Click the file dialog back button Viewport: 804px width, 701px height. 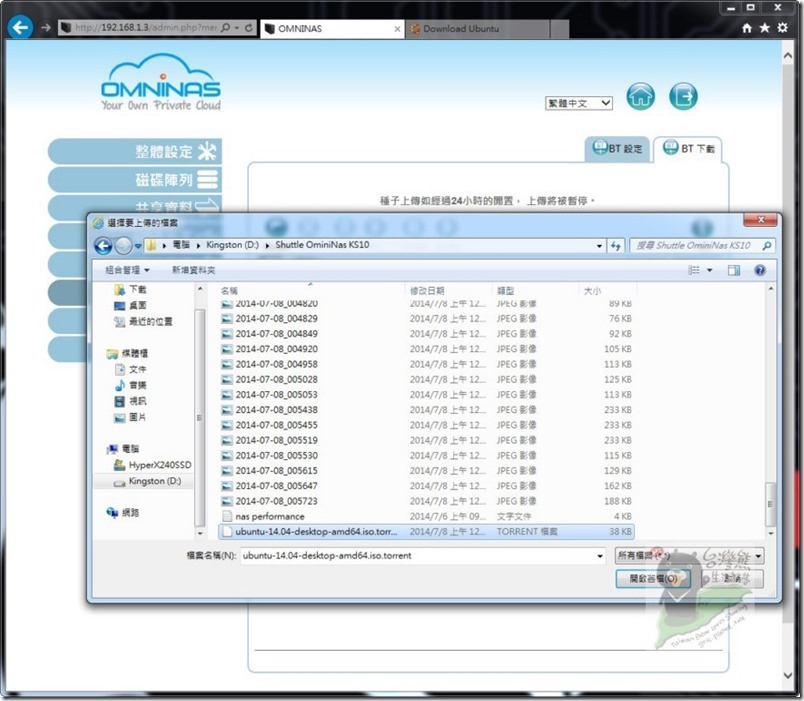pyautogui.click(x=103, y=246)
